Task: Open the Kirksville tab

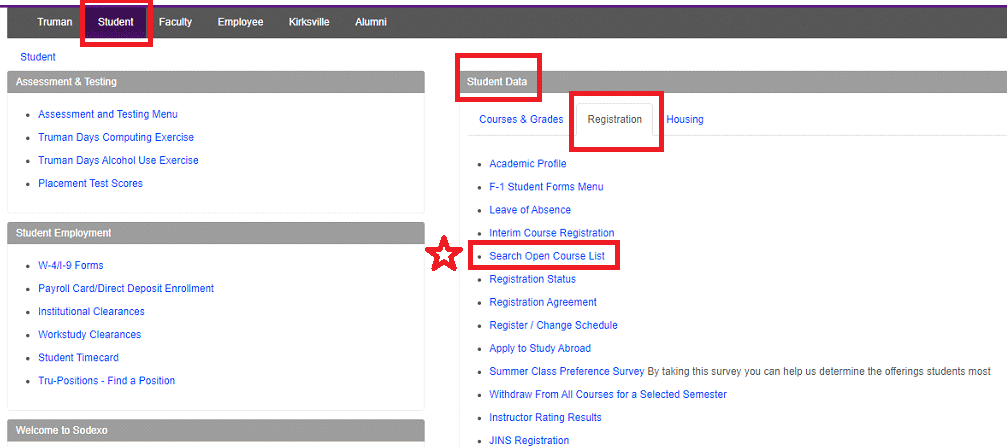Action: coord(309,22)
